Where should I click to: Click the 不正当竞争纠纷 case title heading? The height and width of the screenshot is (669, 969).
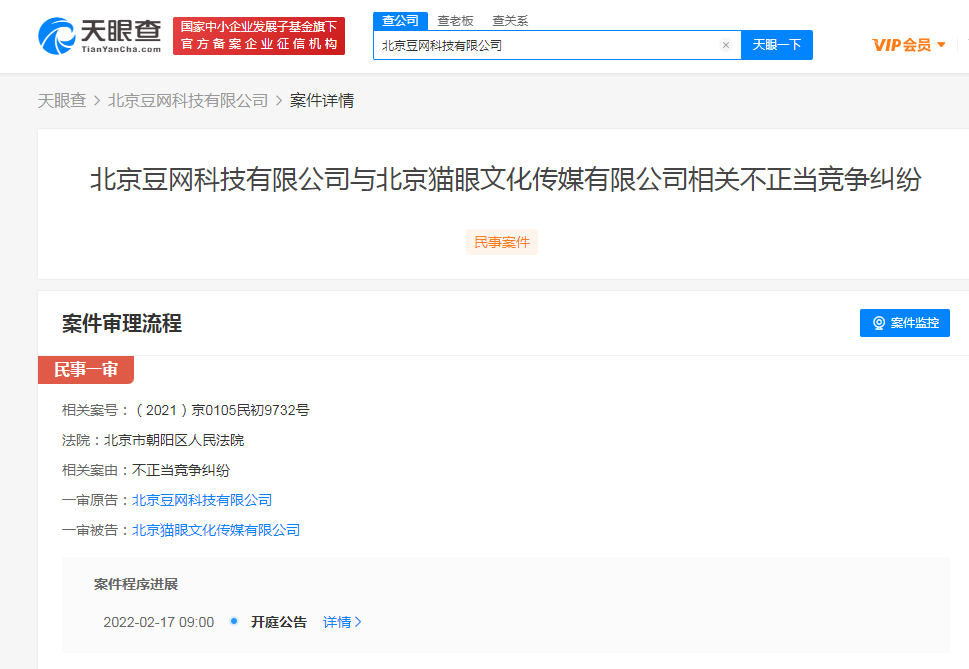[505, 180]
